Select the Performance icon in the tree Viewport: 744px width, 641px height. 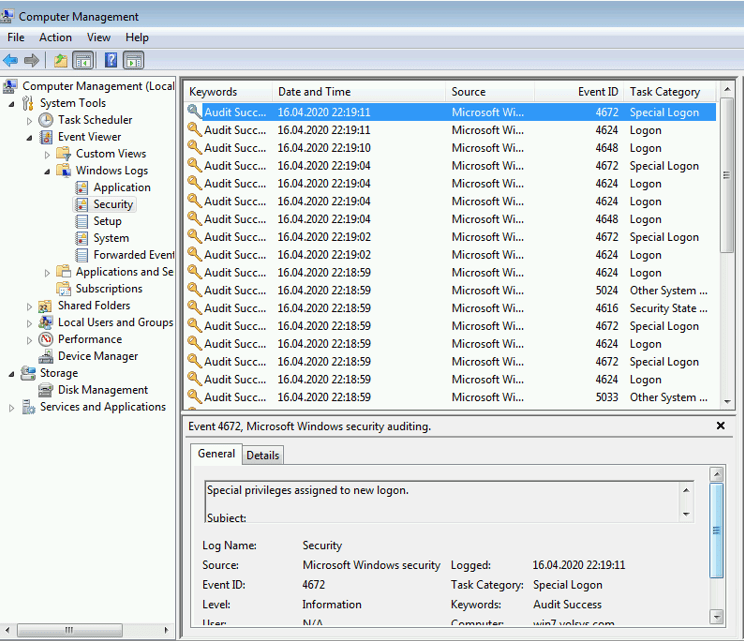tap(46, 339)
